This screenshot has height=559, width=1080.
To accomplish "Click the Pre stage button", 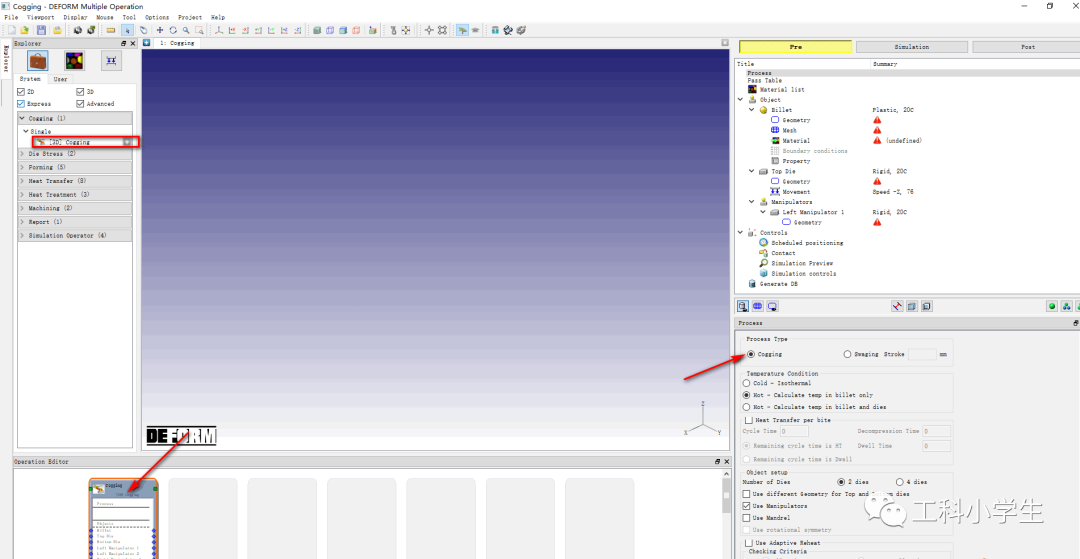I will (x=796, y=47).
